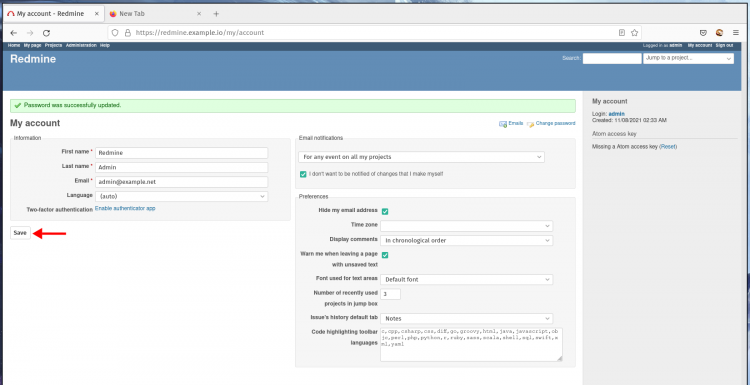
Task: Switch to the My account - Redmine tab
Action: coord(54,14)
